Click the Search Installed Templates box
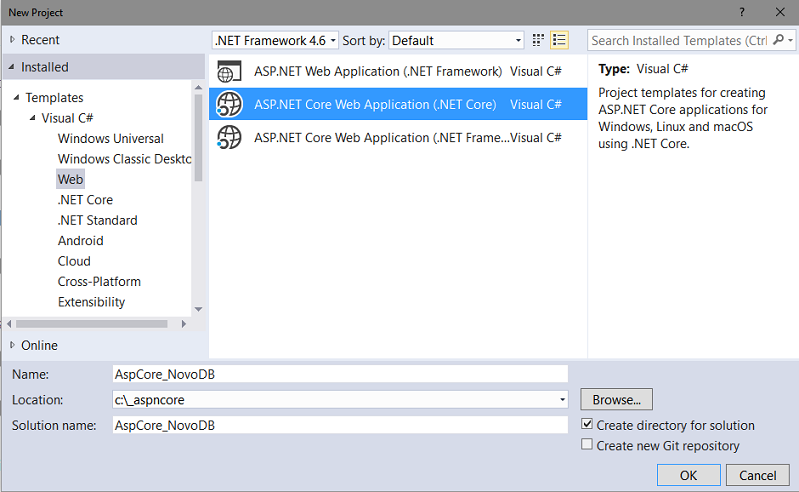The image size is (799, 492). (x=680, y=40)
